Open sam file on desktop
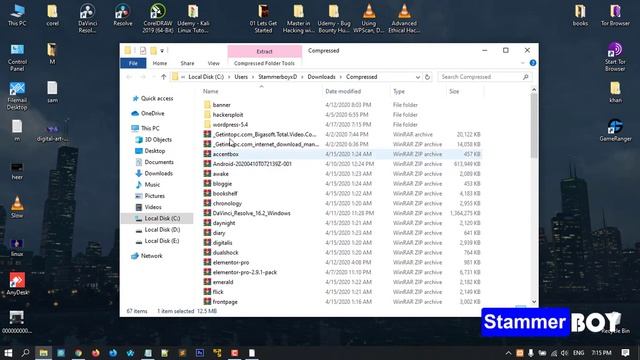 pos(52,92)
